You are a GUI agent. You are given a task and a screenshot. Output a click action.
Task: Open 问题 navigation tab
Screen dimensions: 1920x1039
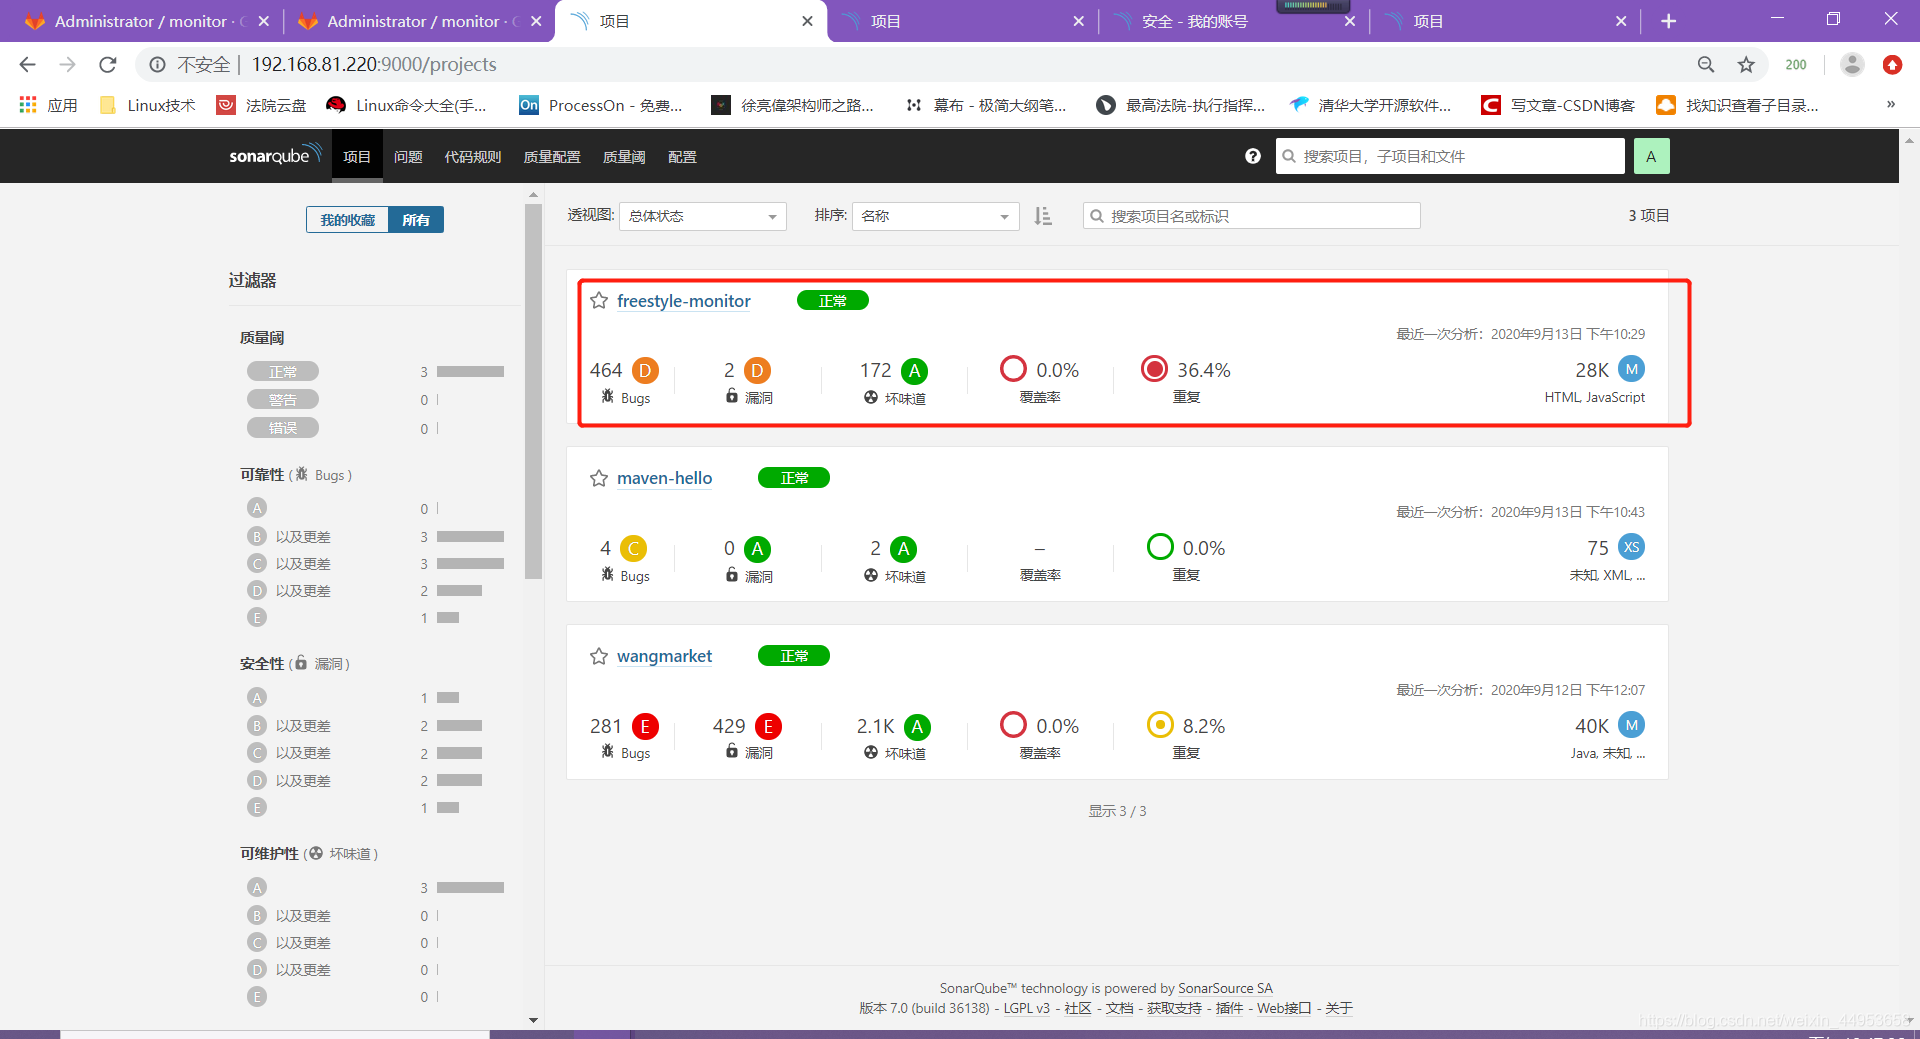pyautogui.click(x=408, y=157)
